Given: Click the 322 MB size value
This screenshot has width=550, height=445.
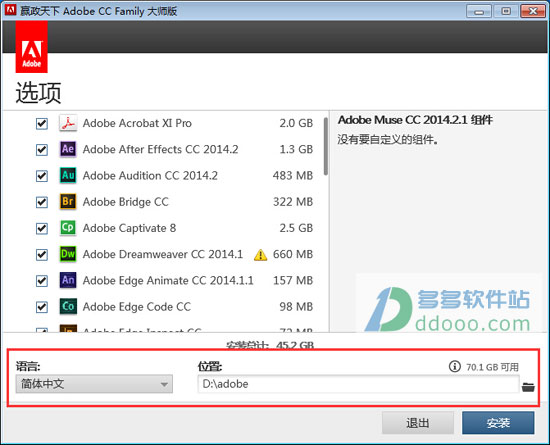Looking at the screenshot, I should (293, 202).
